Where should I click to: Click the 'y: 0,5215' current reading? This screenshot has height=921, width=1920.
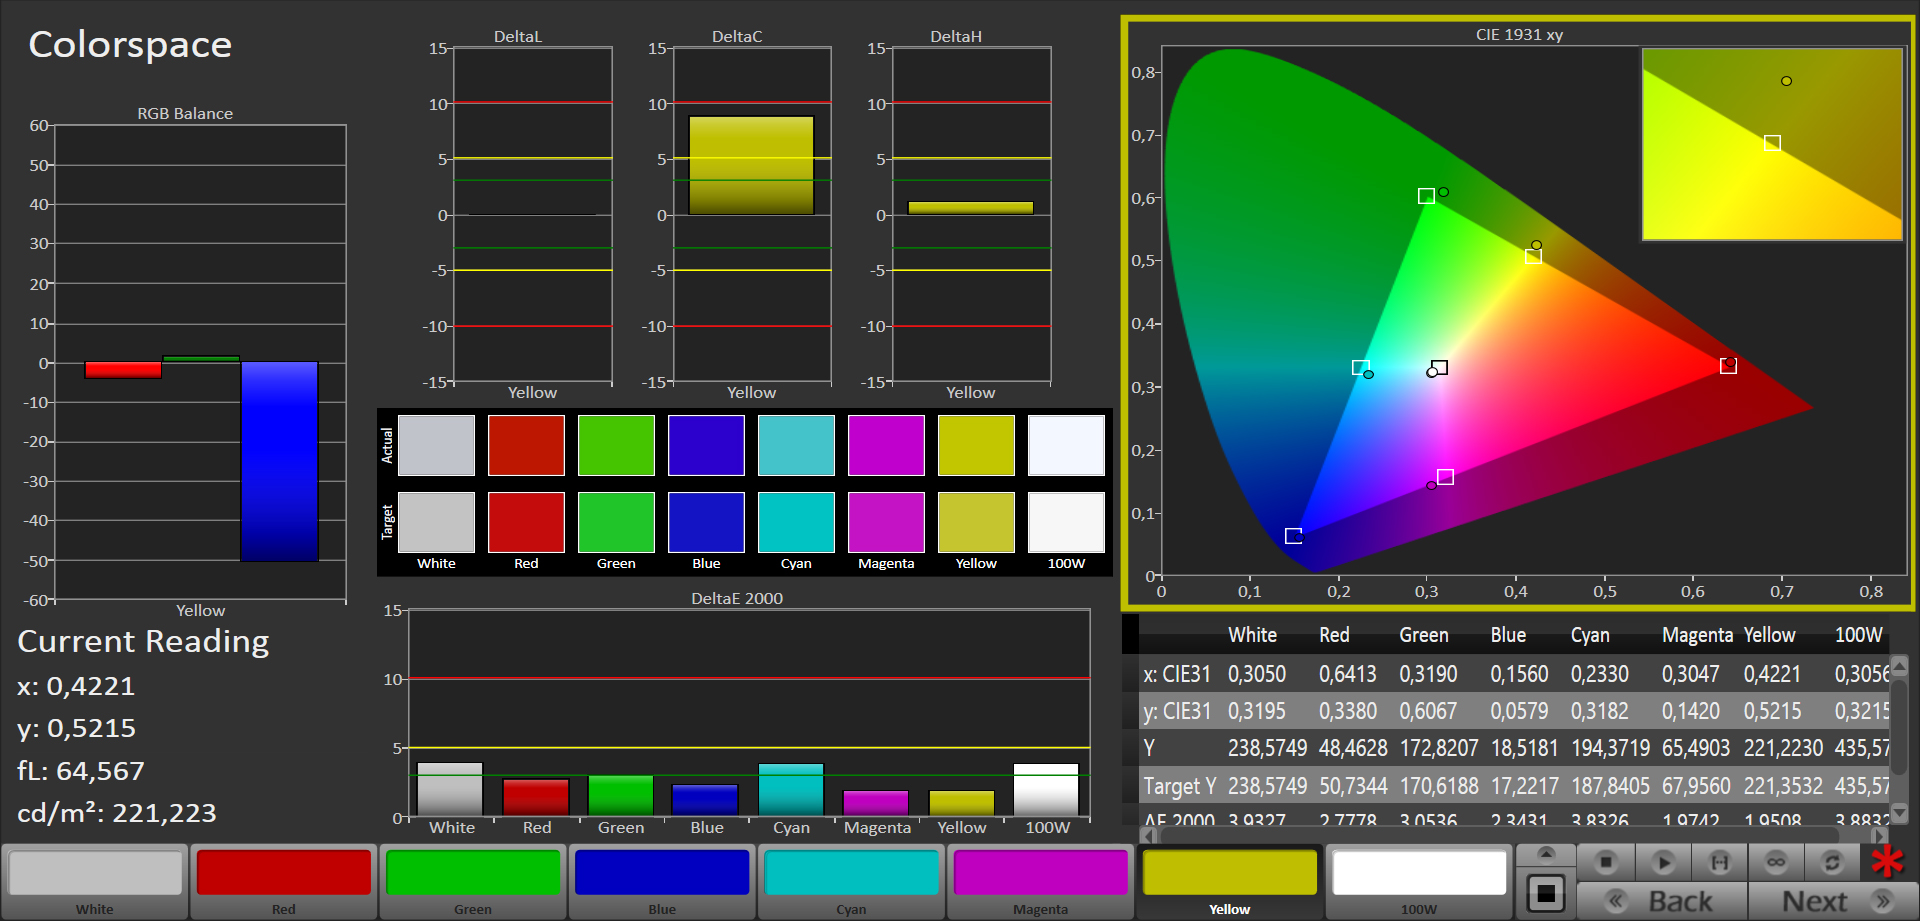pyautogui.click(x=76, y=728)
